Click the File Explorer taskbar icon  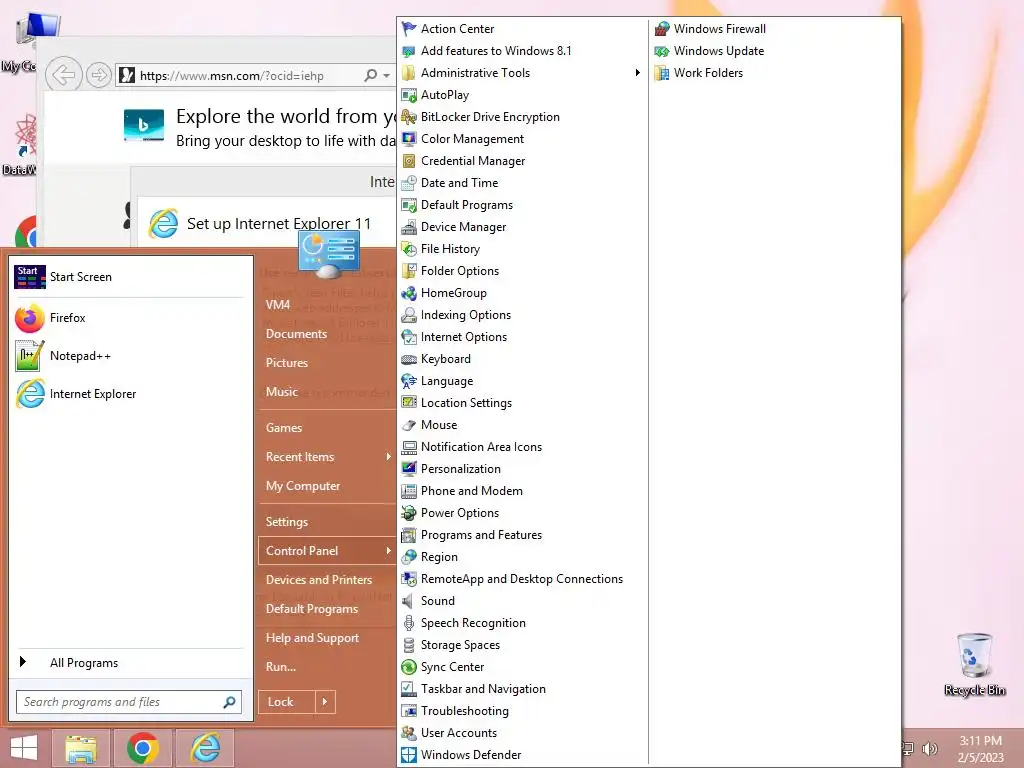point(81,748)
